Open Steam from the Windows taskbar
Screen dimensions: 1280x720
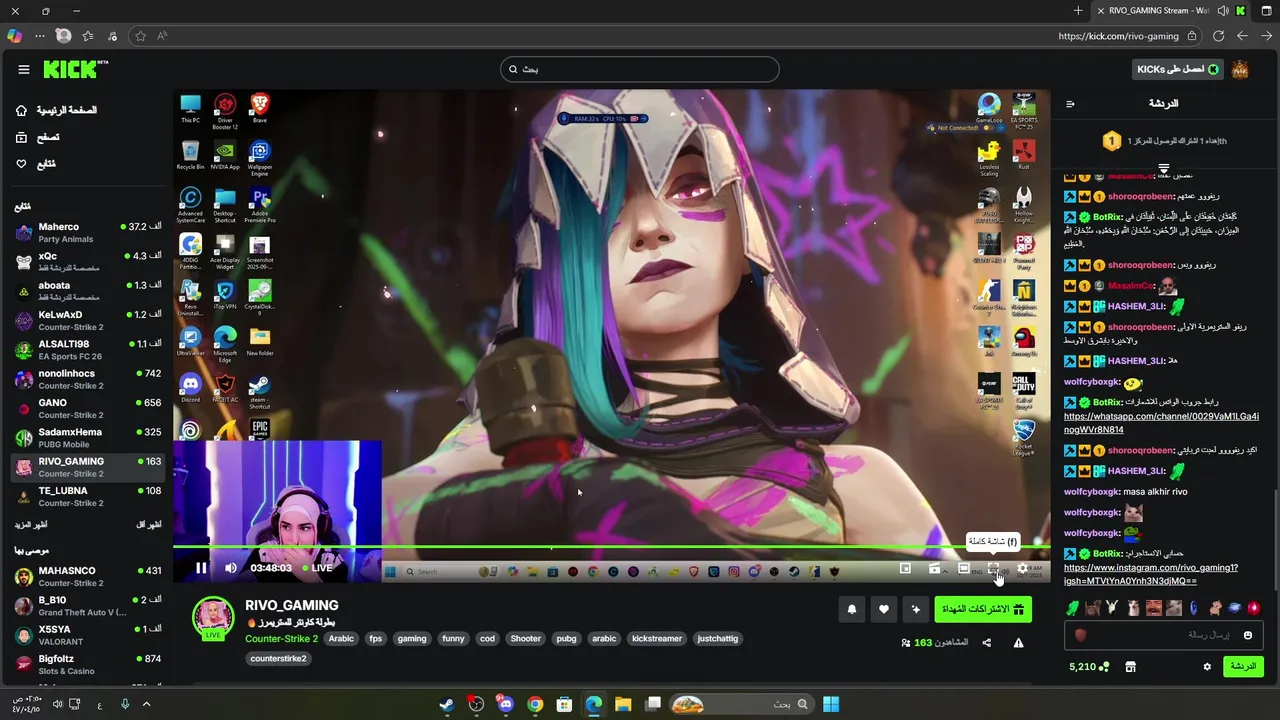pyautogui.click(x=446, y=704)
